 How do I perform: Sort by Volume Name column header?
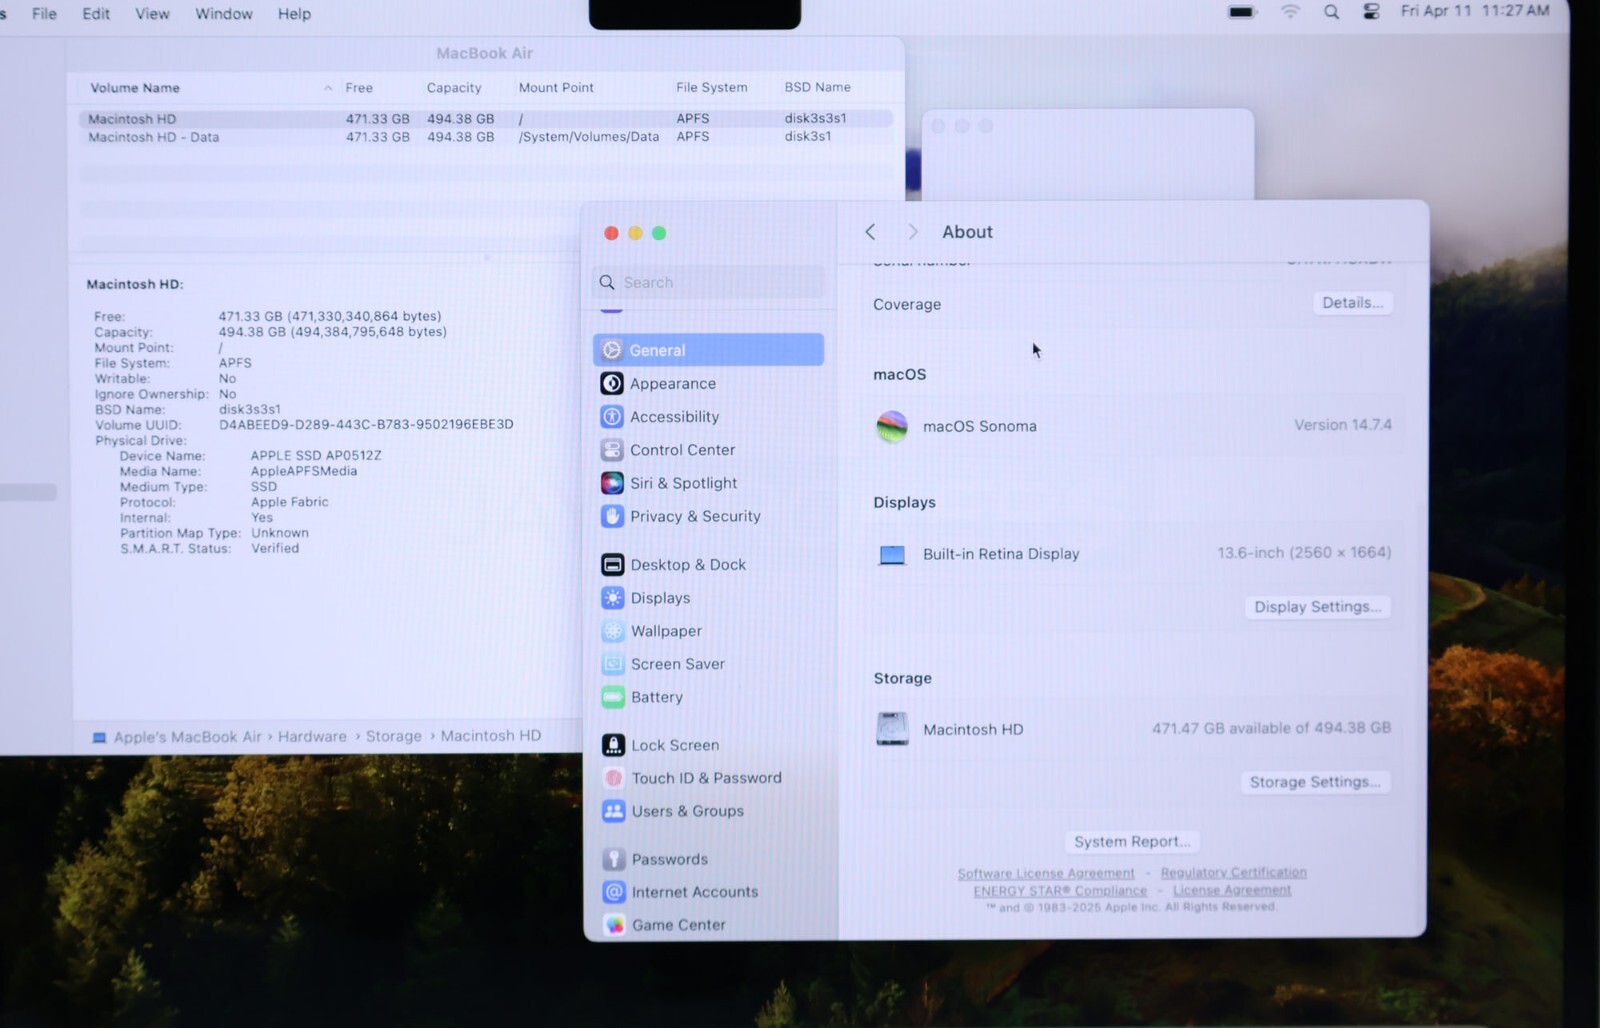135,88
